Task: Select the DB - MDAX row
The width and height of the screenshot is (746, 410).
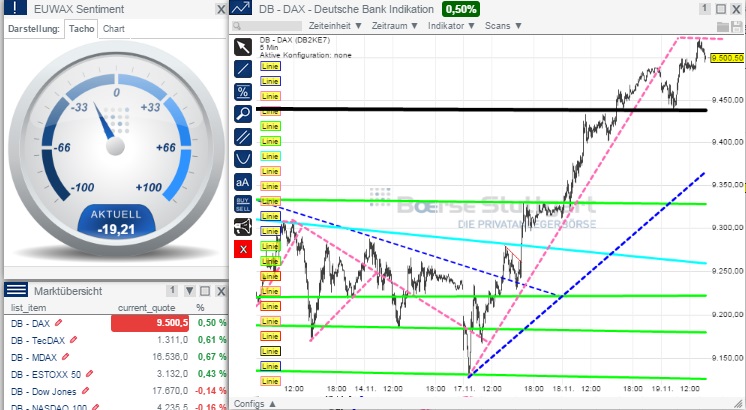Action: pos(116,357)
